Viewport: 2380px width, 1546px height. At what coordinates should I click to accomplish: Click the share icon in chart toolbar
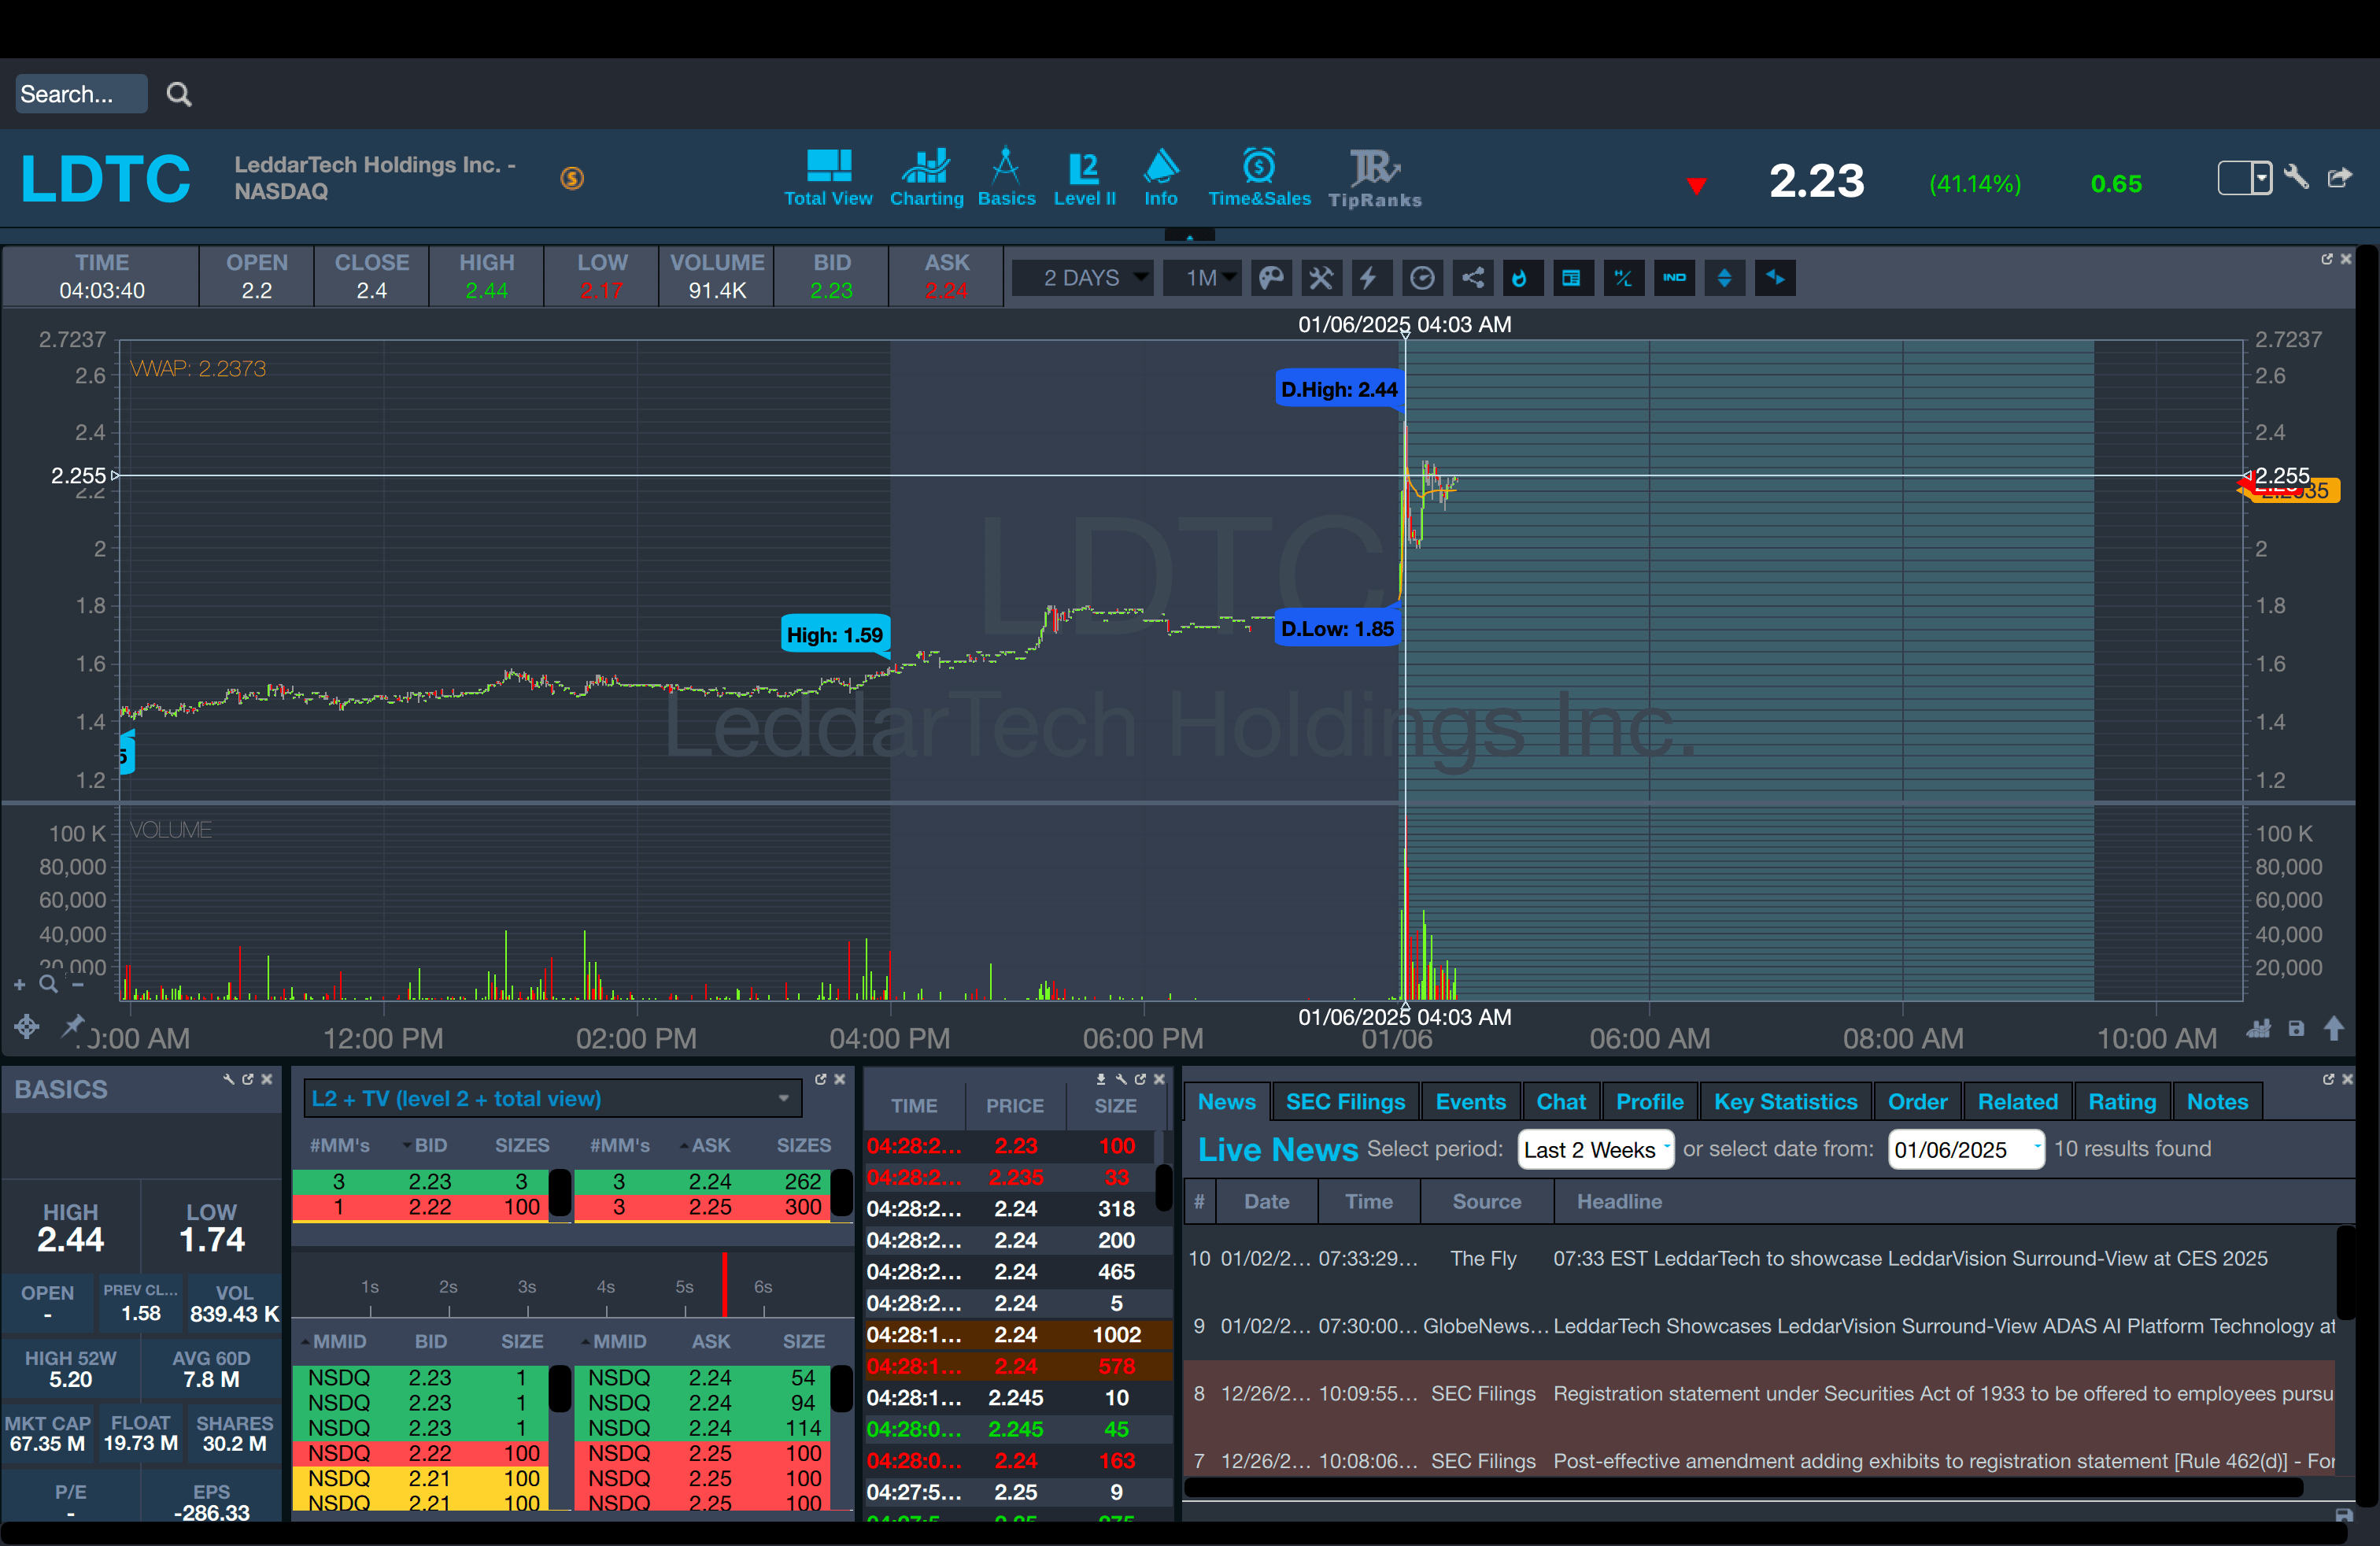point(1473,278)
